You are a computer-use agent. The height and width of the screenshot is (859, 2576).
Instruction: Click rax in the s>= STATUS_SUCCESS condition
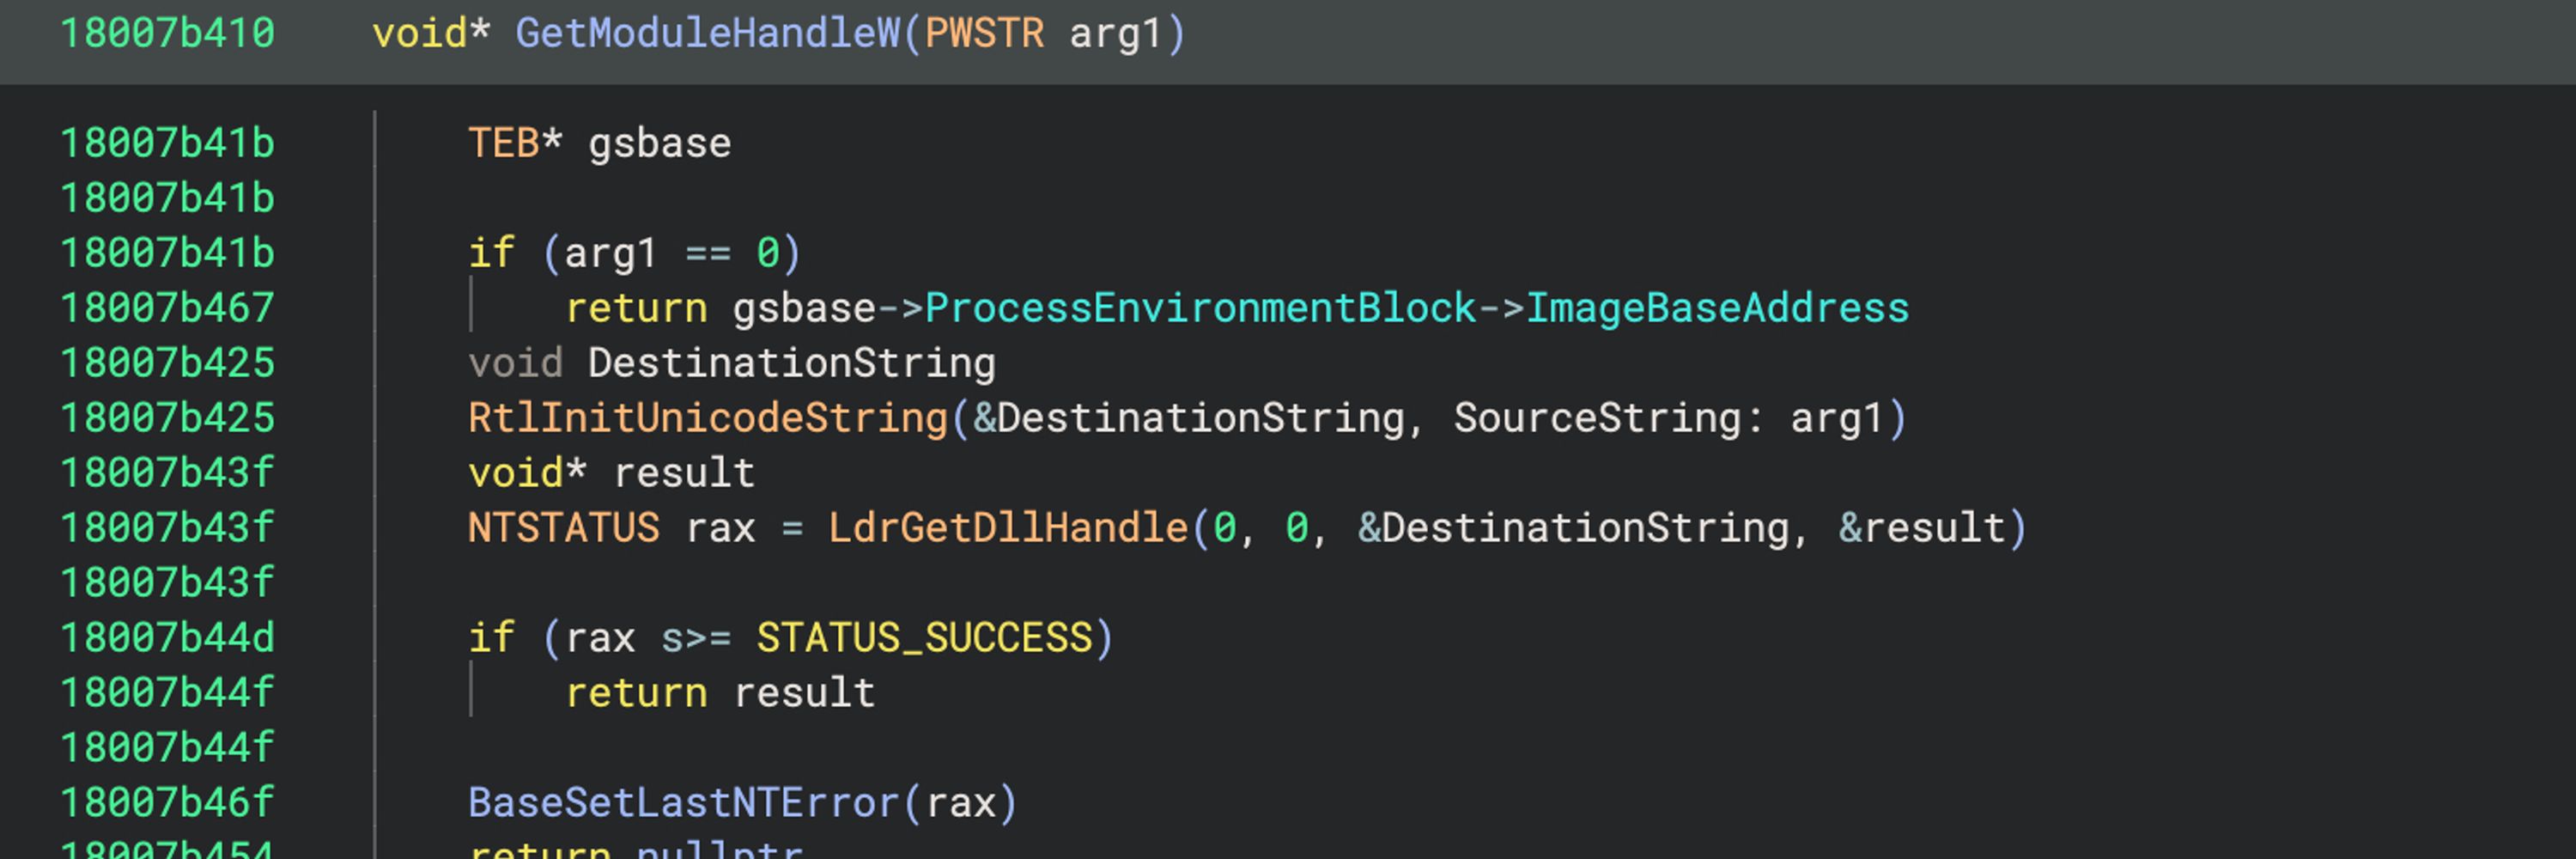pos(600,638)
